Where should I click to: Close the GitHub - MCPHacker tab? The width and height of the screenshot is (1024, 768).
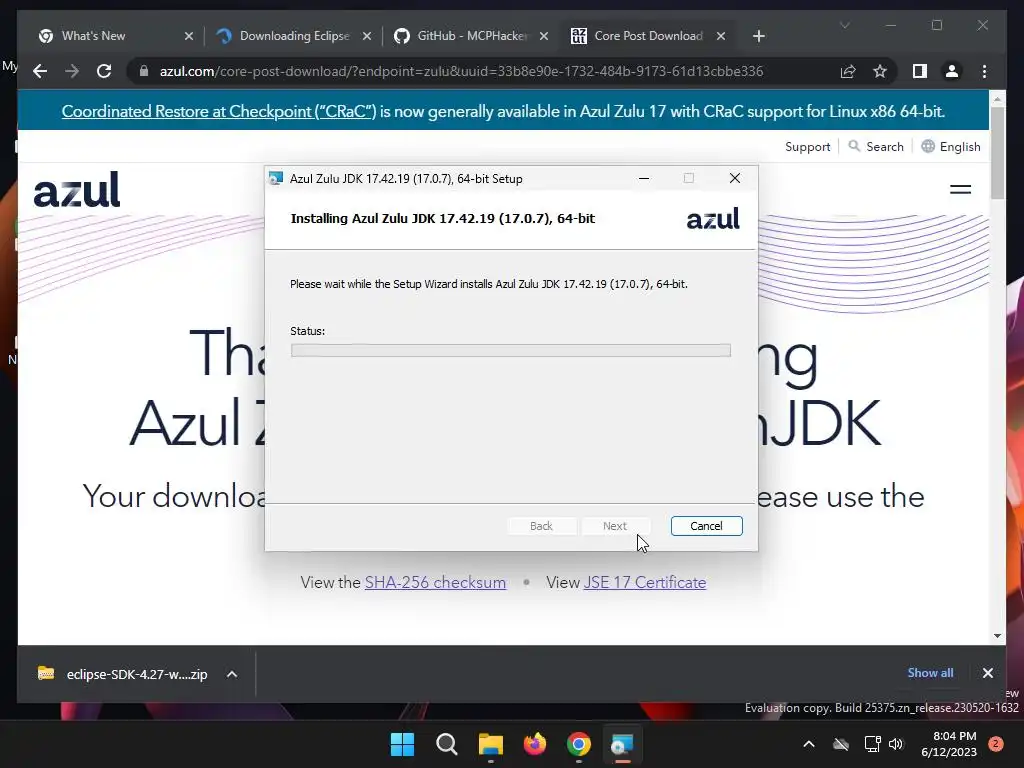[x=544, y=36]
